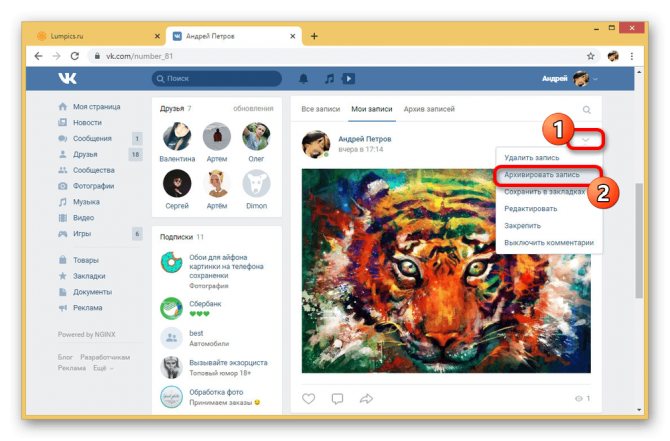670x441 pixels.
Task: Open Сбербанк subscription
Action: [206, 304]
